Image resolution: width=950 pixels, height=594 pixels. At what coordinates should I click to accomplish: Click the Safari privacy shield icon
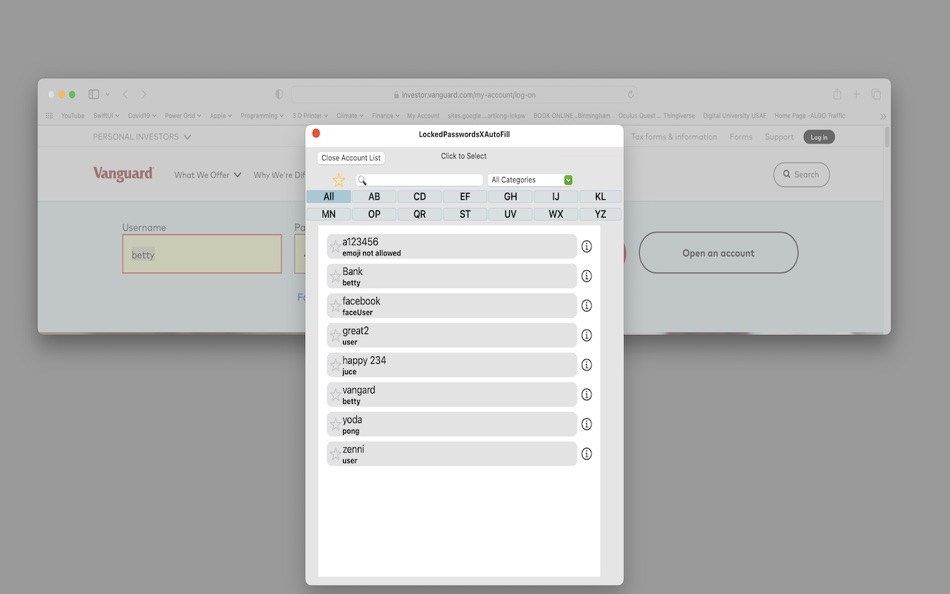[x=279, y=95]
